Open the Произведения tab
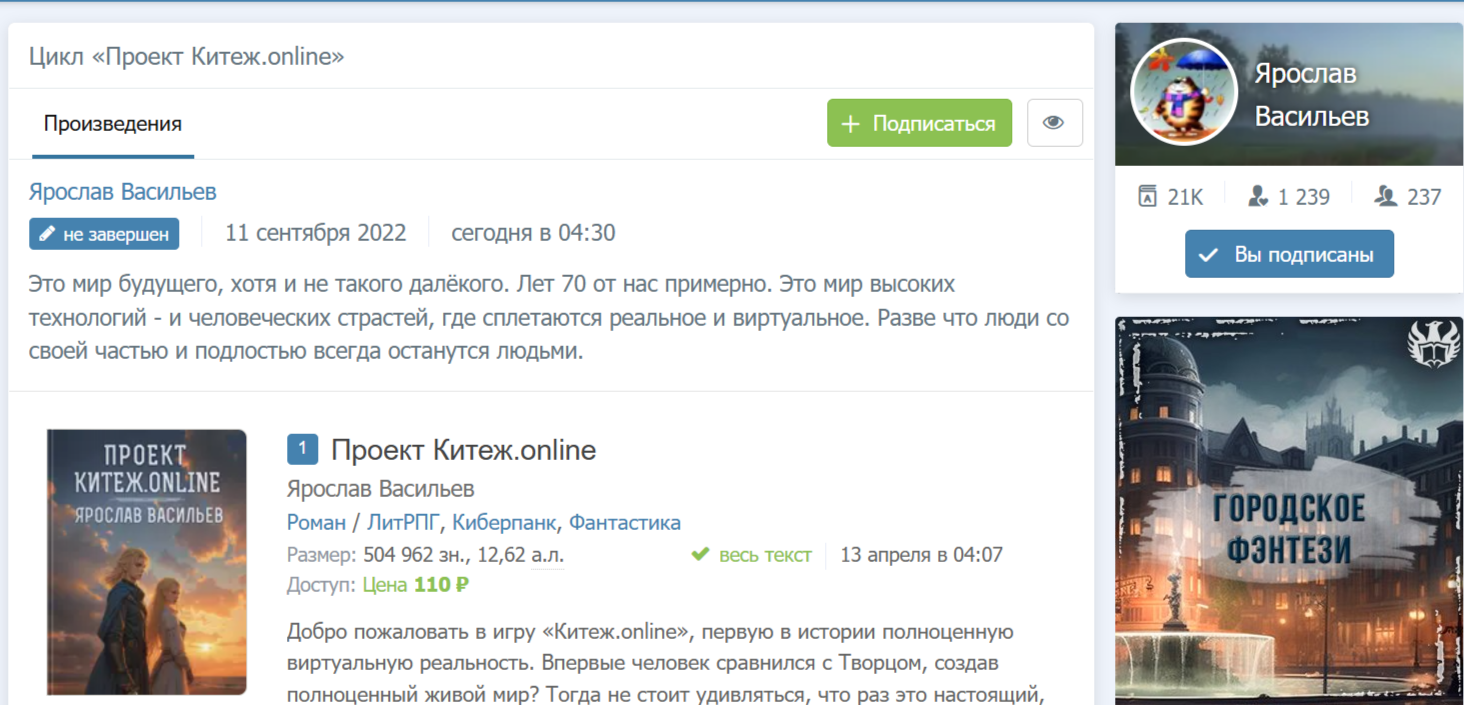 pos(113,124)
